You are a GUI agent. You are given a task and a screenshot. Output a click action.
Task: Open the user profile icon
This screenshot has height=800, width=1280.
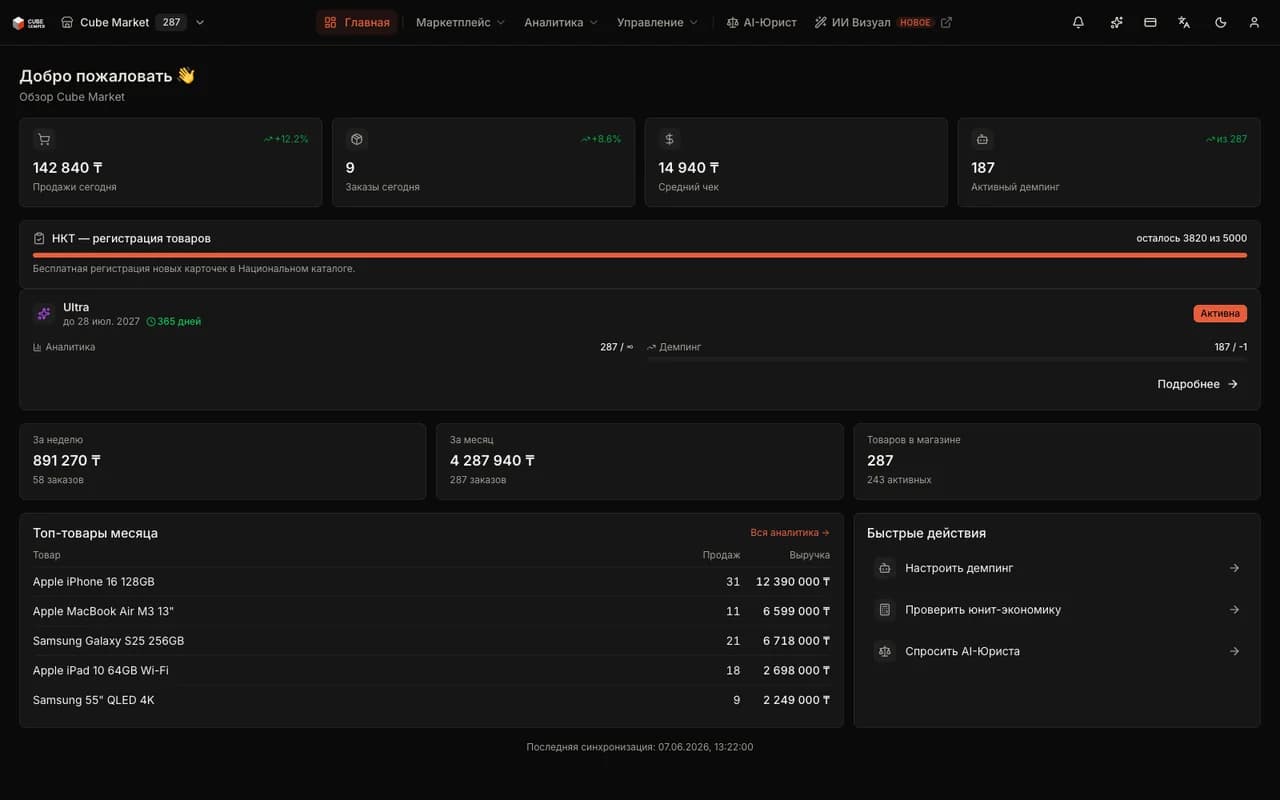[1254, 22]
